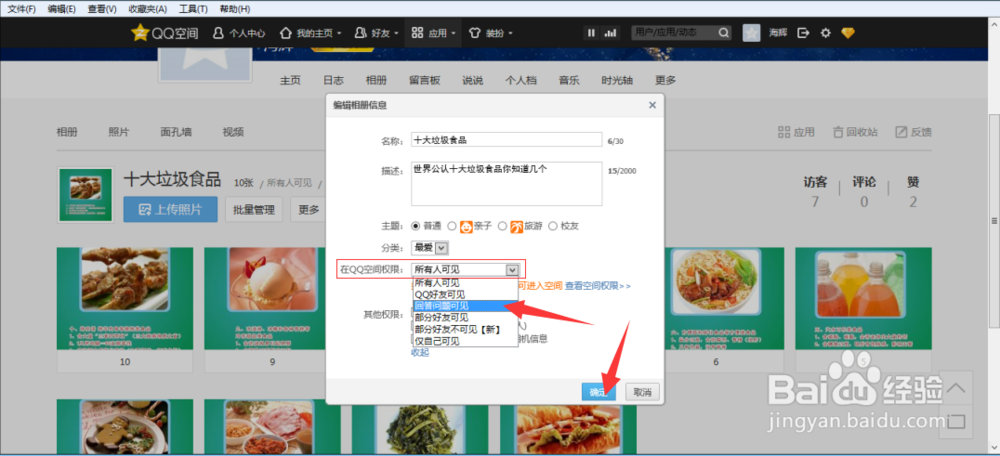The image size is (1000, 456).
Task: Choose 仅自己可见 option
Action: click(x=465, y=341)
